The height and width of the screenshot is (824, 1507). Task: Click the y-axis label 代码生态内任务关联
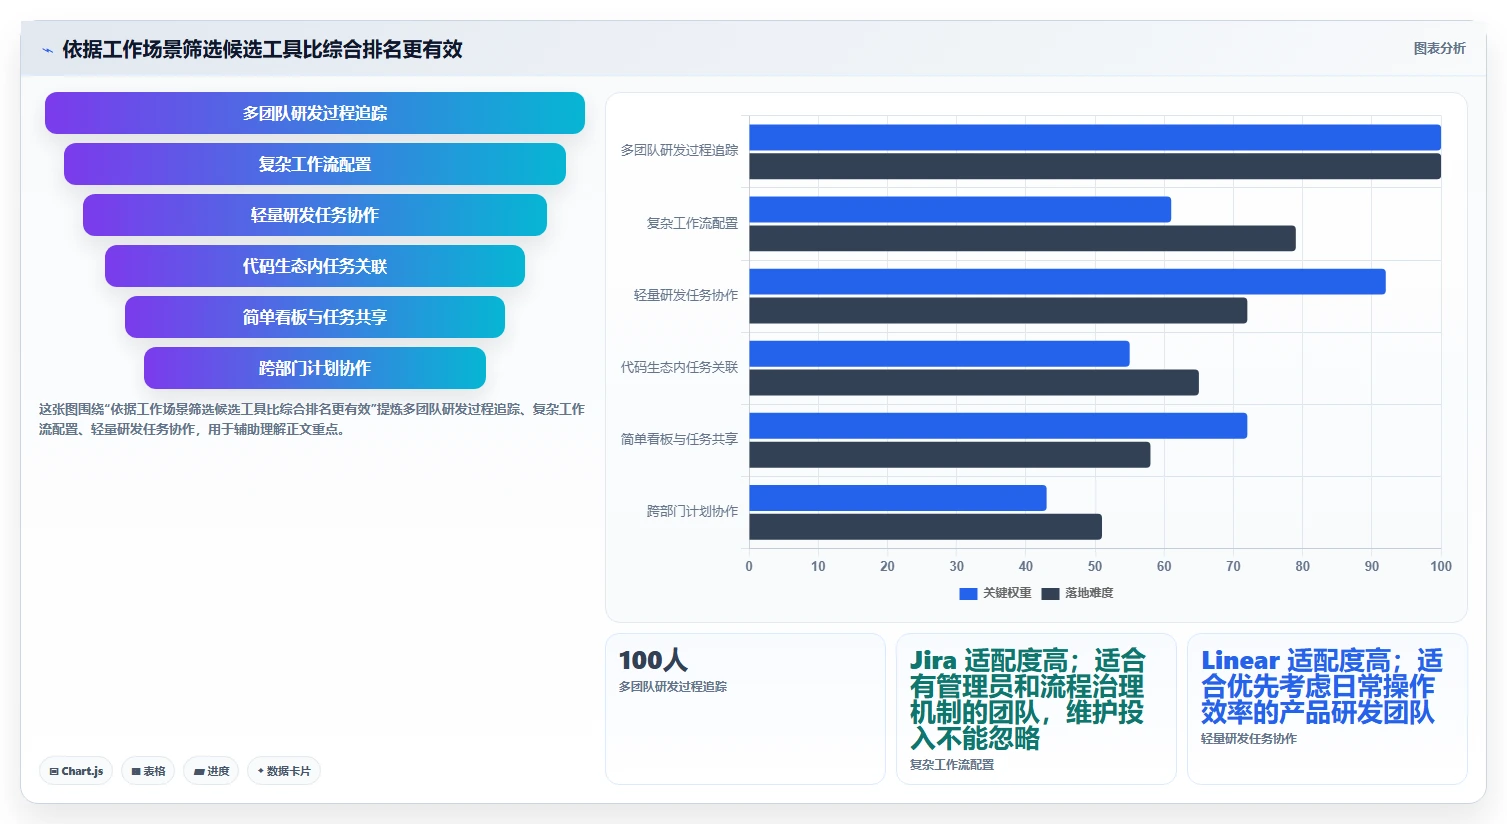point(679,367)
